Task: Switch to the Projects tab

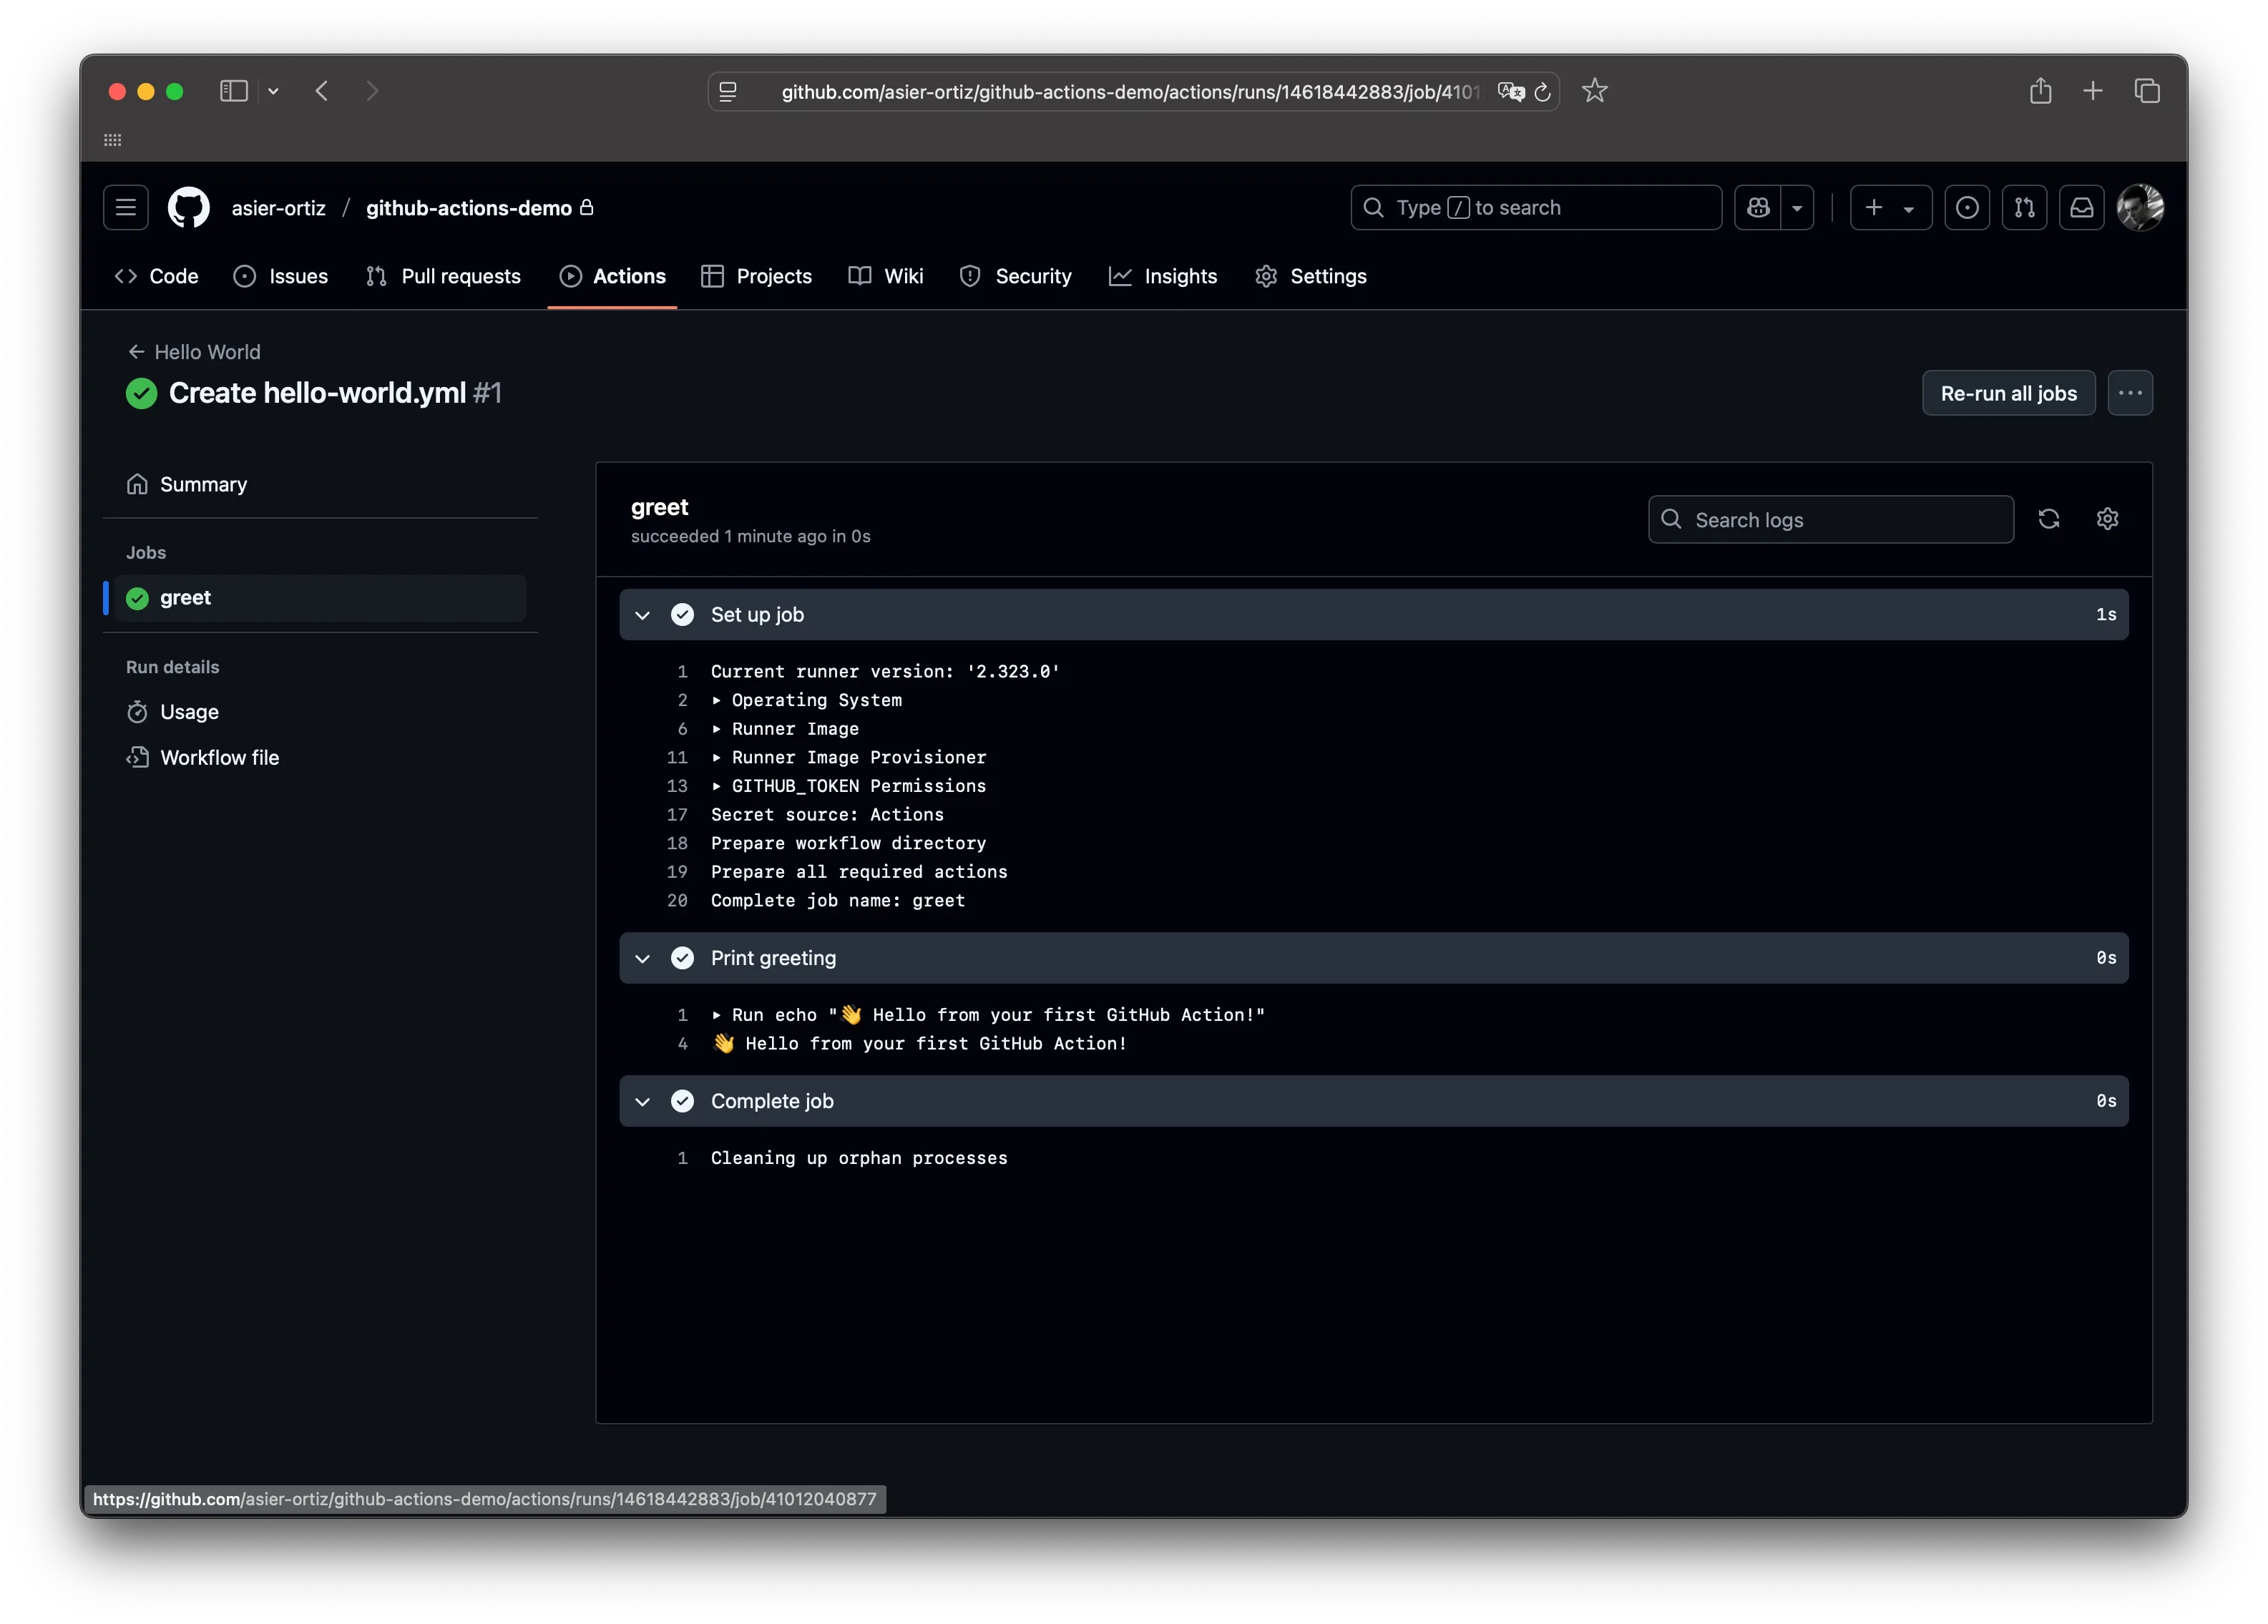Action: (756, 276)
